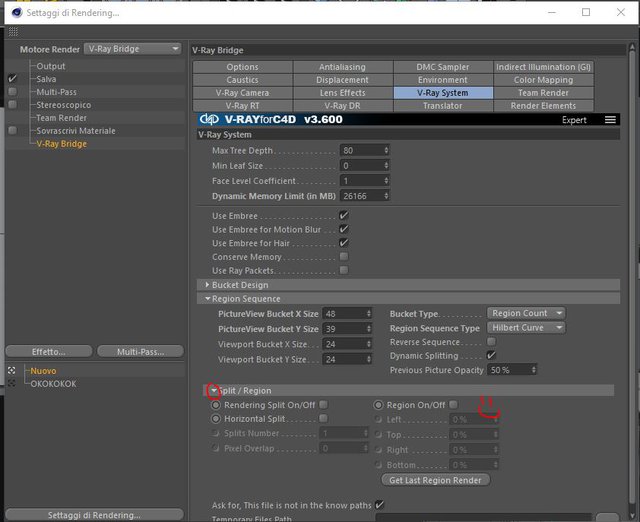Select Team Render in left tree
This screenshot has height=522, width=640.
62,118
